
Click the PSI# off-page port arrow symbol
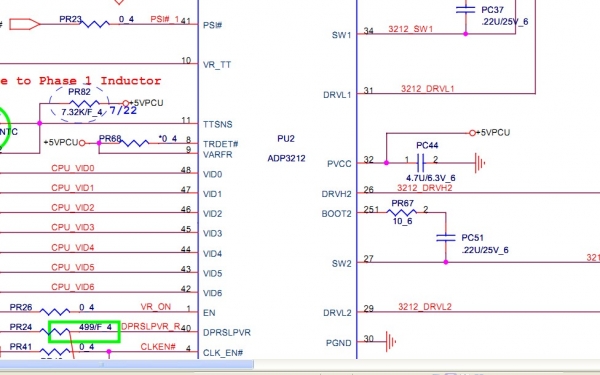24,24
